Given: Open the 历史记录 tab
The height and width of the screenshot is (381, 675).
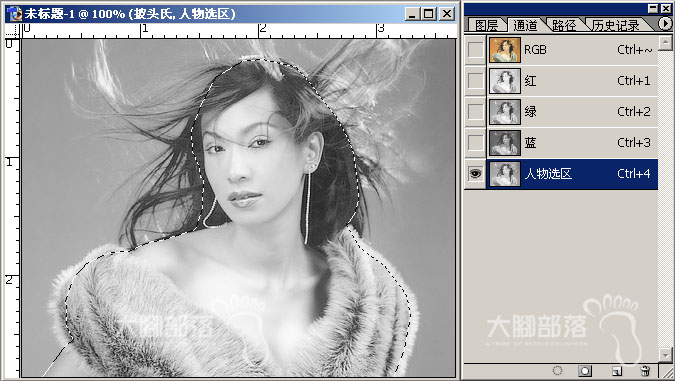Looking at the screenshot, I should [x=616, y=25].
